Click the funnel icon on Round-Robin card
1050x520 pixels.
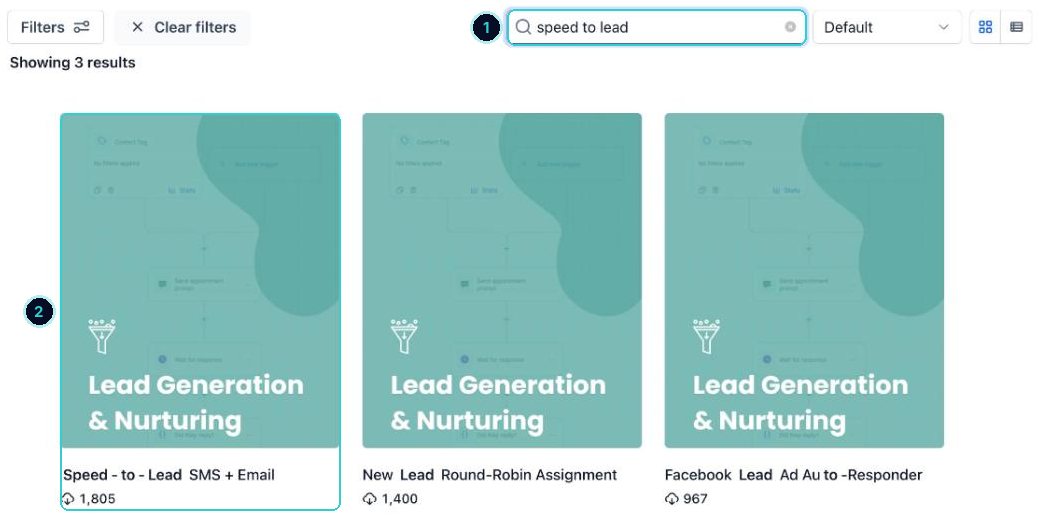[x=404, y=336]
